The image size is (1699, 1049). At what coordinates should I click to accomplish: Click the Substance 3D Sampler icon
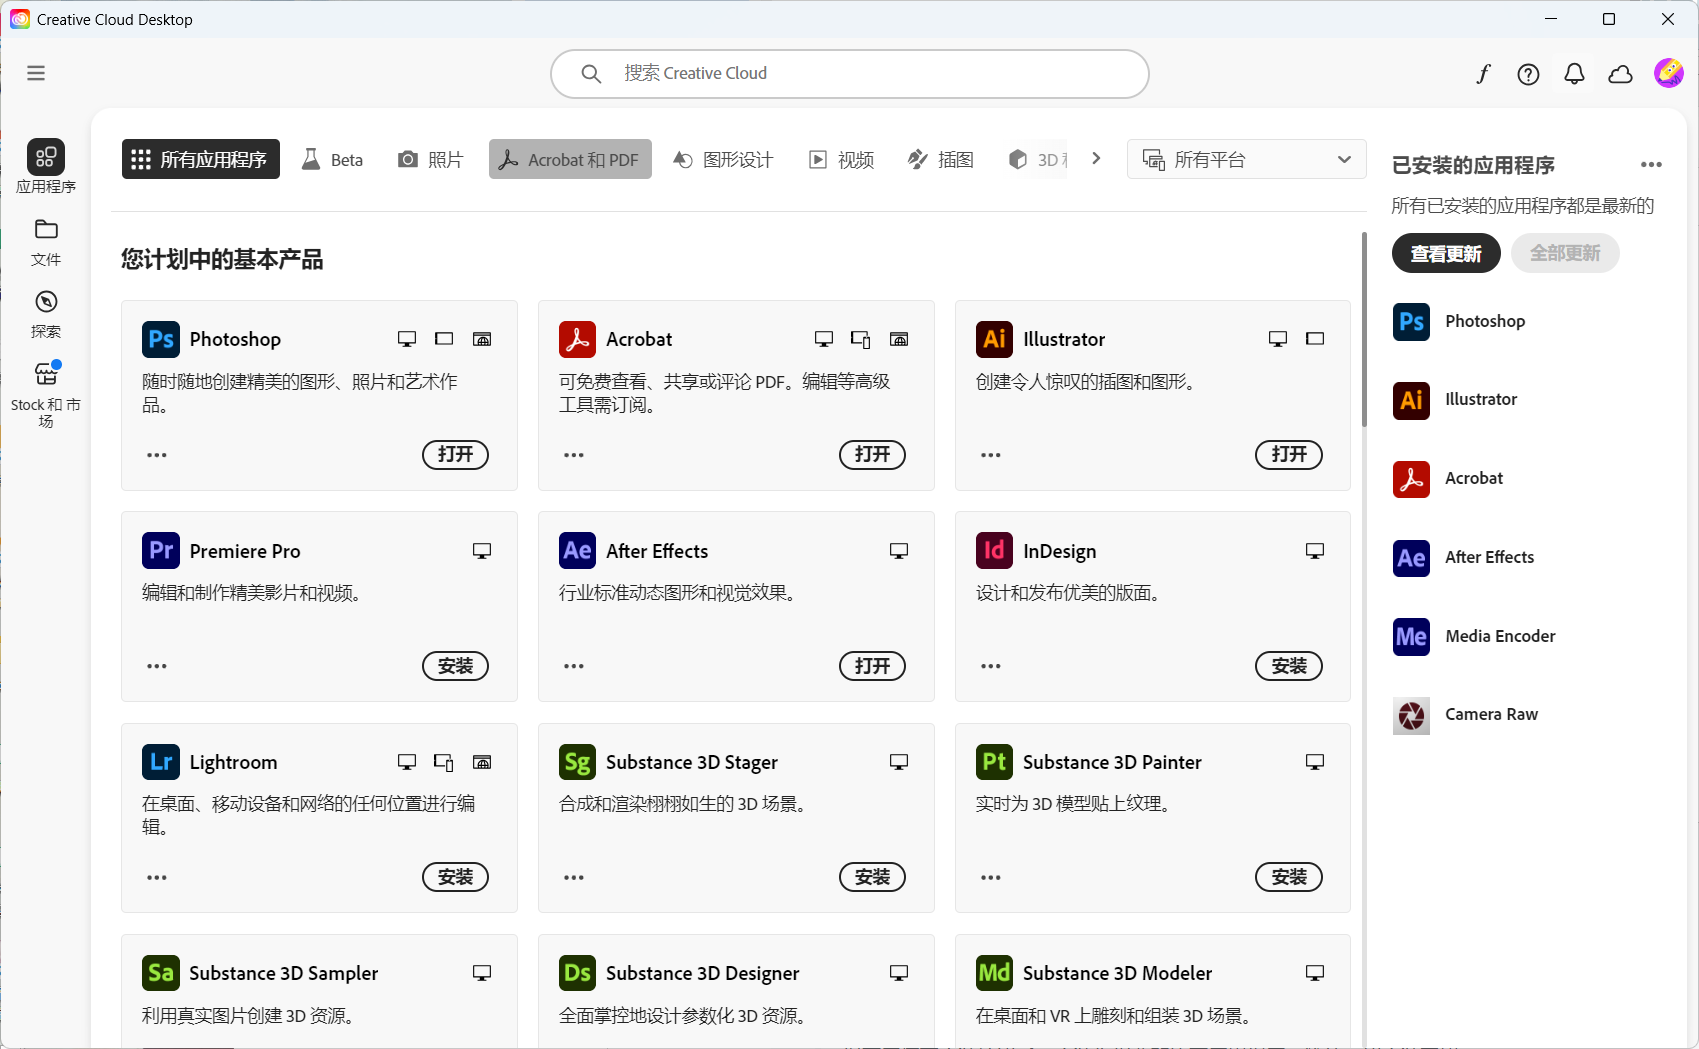coord(161,973)
